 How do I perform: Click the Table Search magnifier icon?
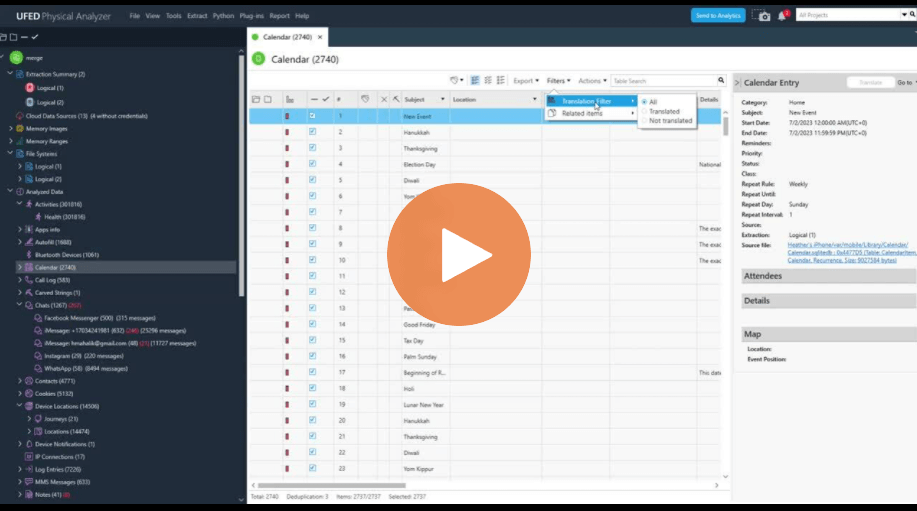pyautogui.click(x=720, y=81)
